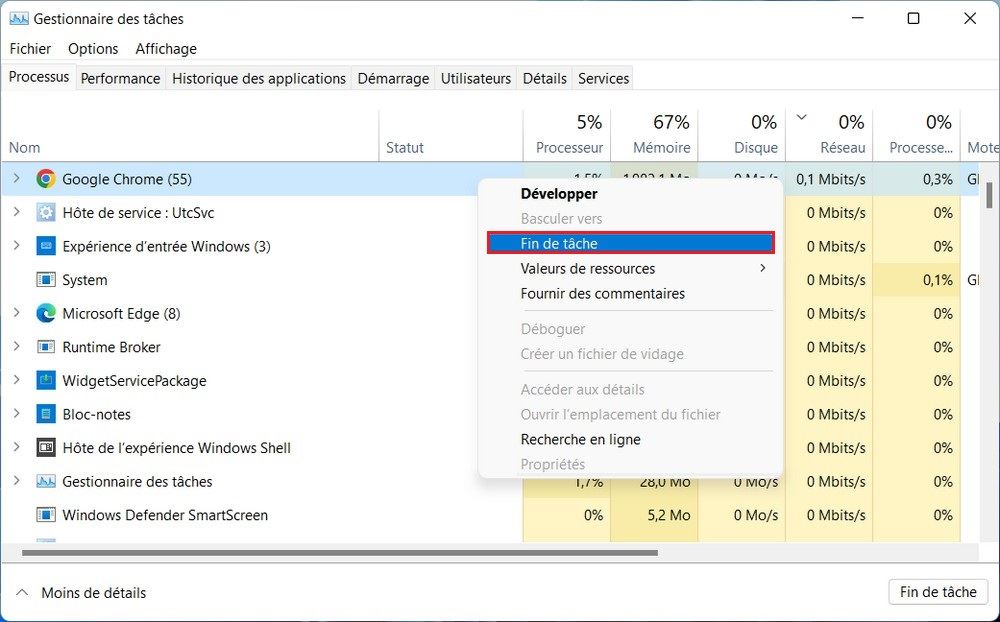Open the Affichage menu
The image size is (1000, 622).
tap(166, 48)
